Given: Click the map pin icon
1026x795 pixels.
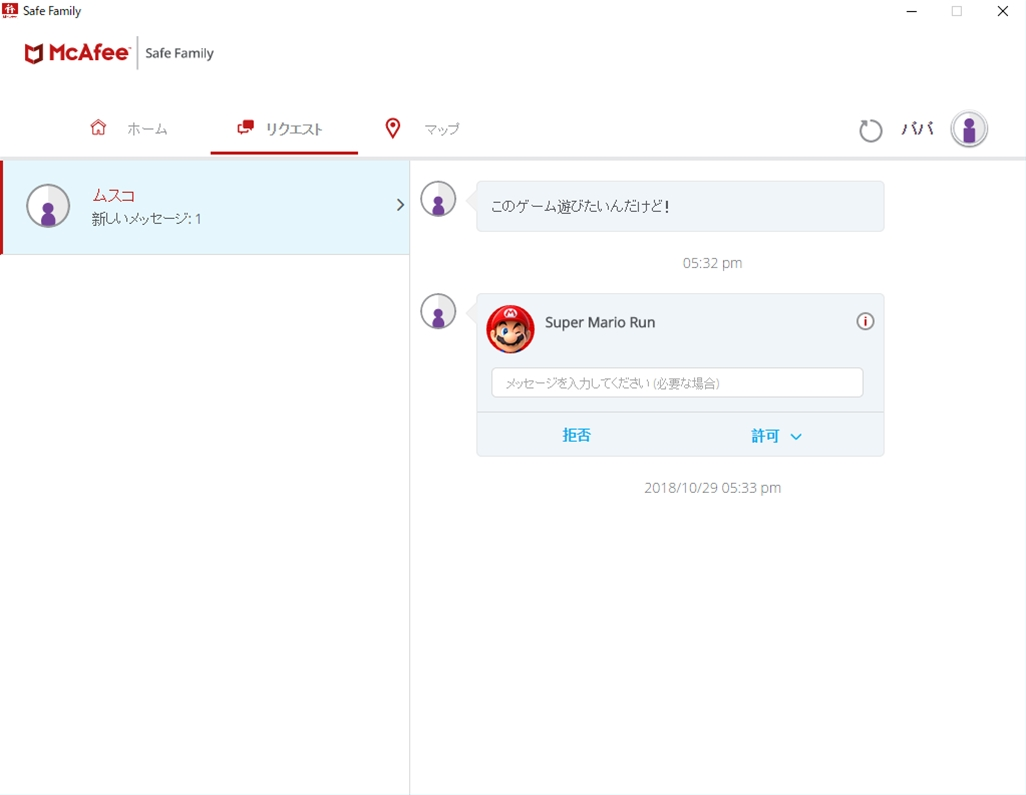Looking at the screenshot, I should tap(393, 128).
